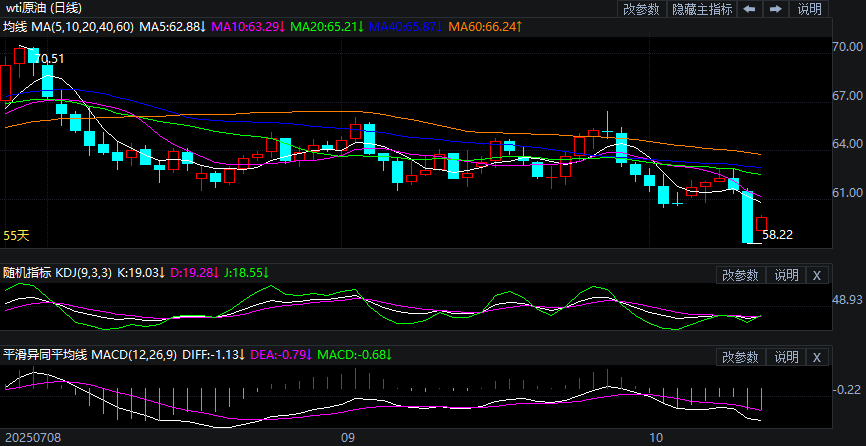Select the wti原油 (日线) chart title
866x446 pixels.
point(42,9)
